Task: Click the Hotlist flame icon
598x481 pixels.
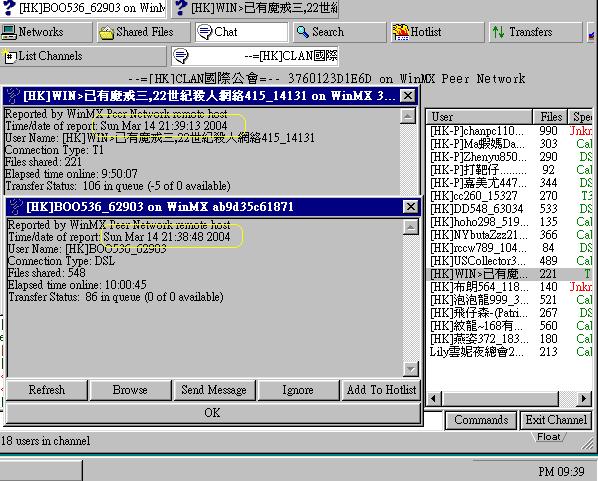Action: pyautogui.click(x=401, y=32)
